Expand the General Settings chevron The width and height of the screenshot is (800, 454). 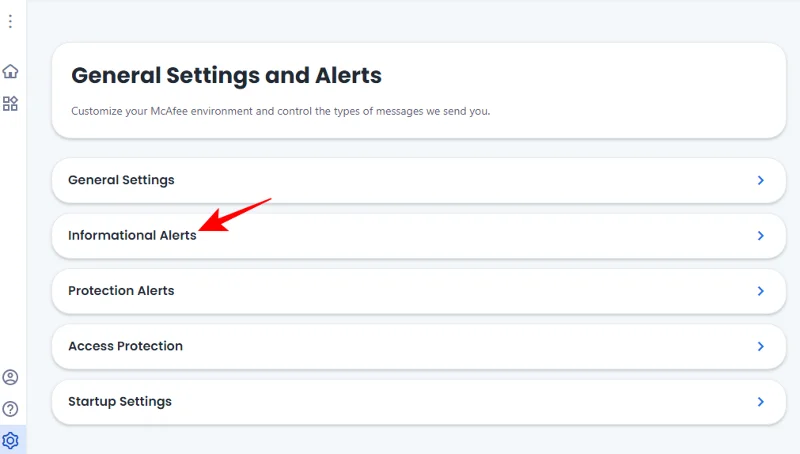click(760, 181)
